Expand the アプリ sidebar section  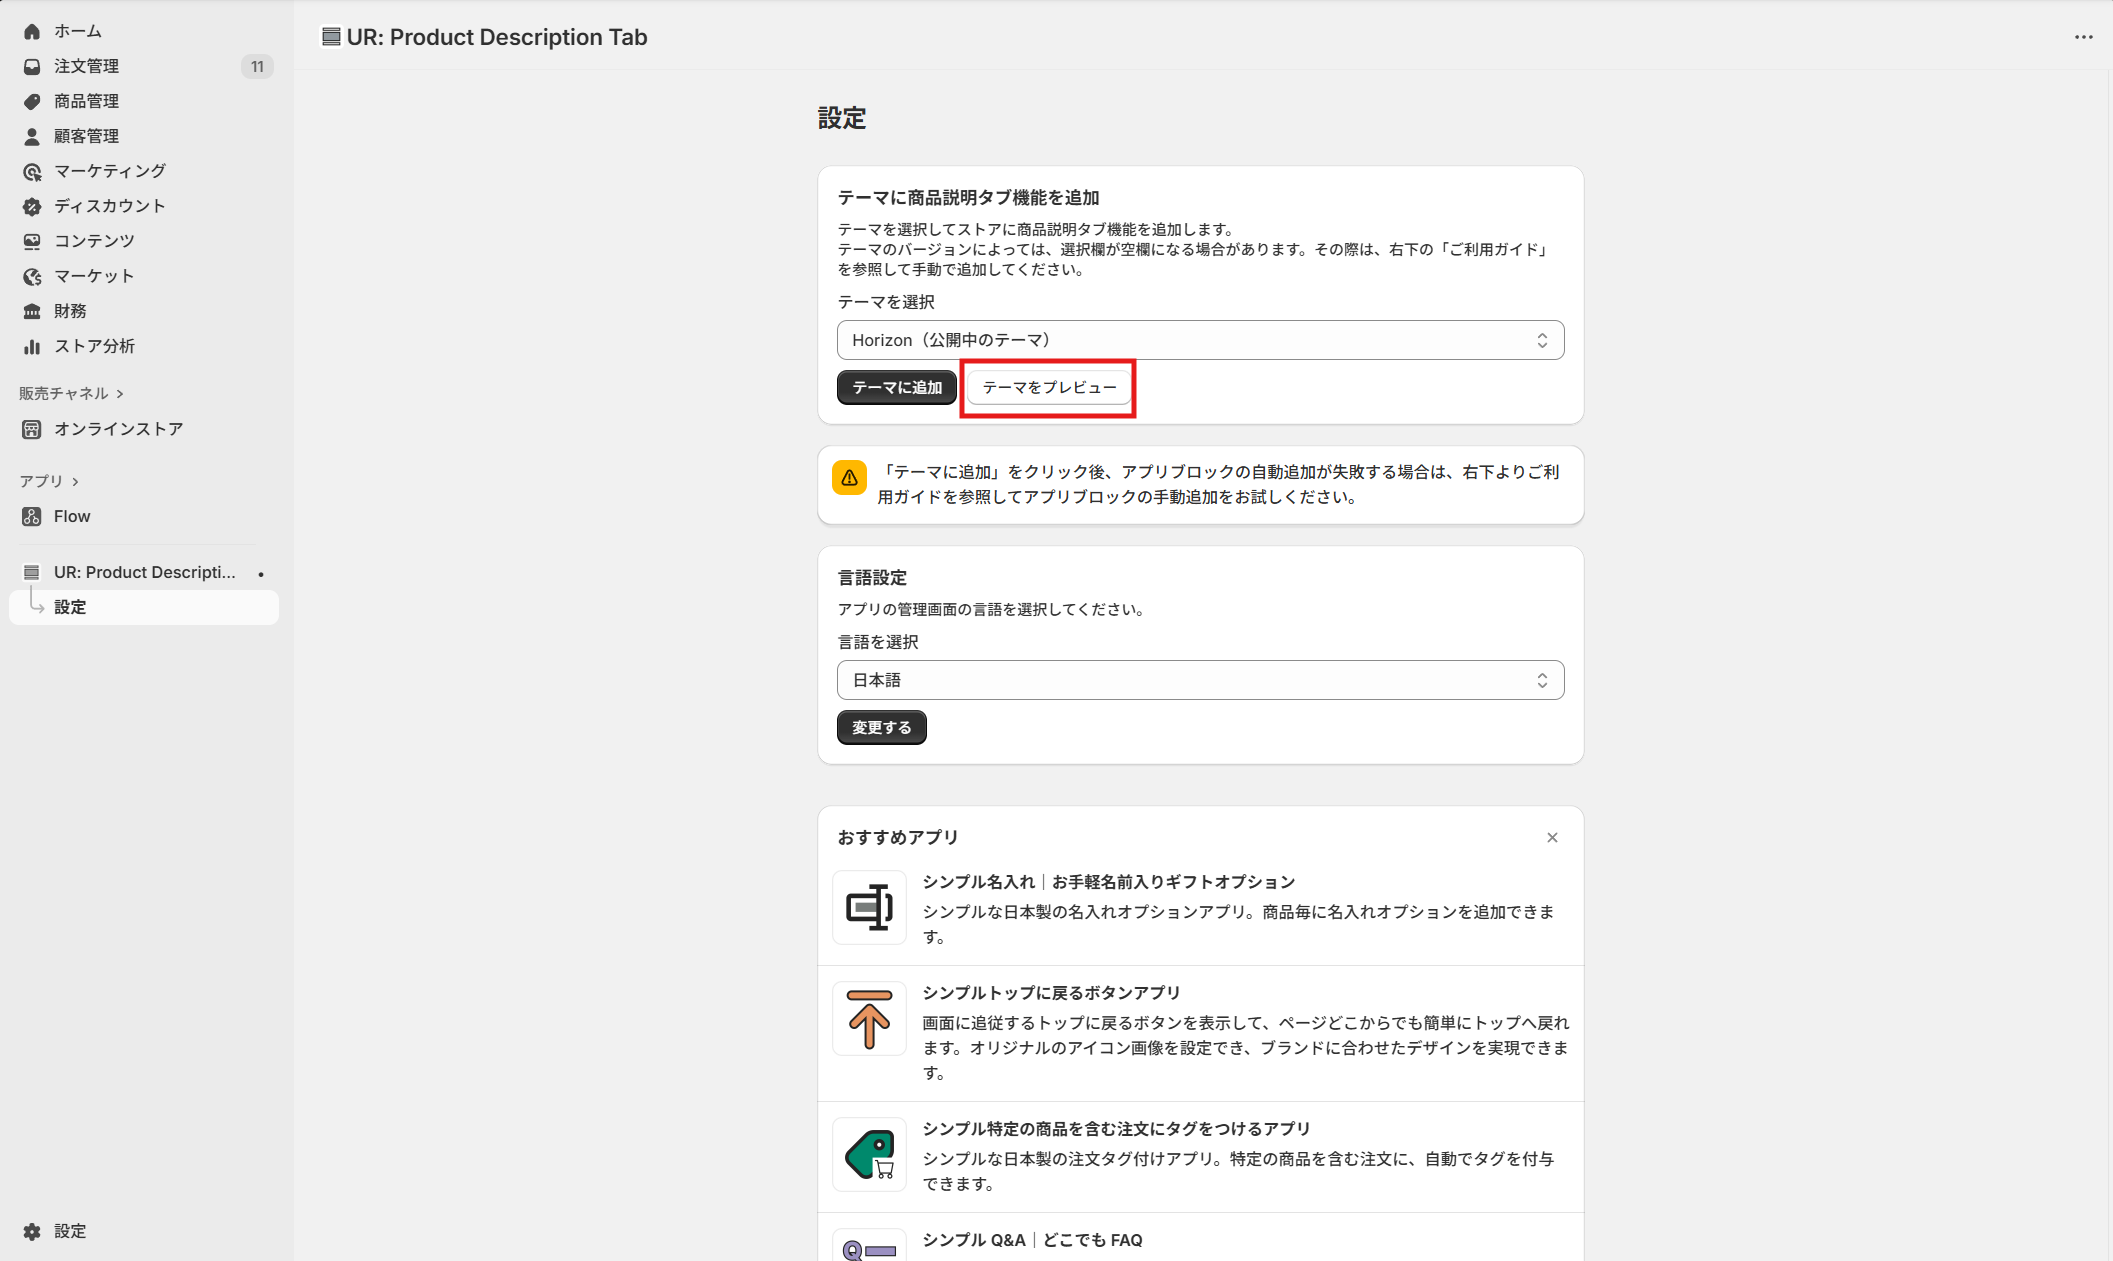pos(48,481)
